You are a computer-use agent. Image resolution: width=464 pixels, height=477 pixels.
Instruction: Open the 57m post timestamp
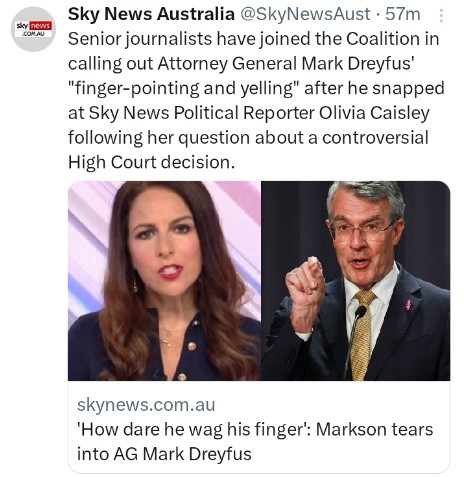(x=403, y=14)
